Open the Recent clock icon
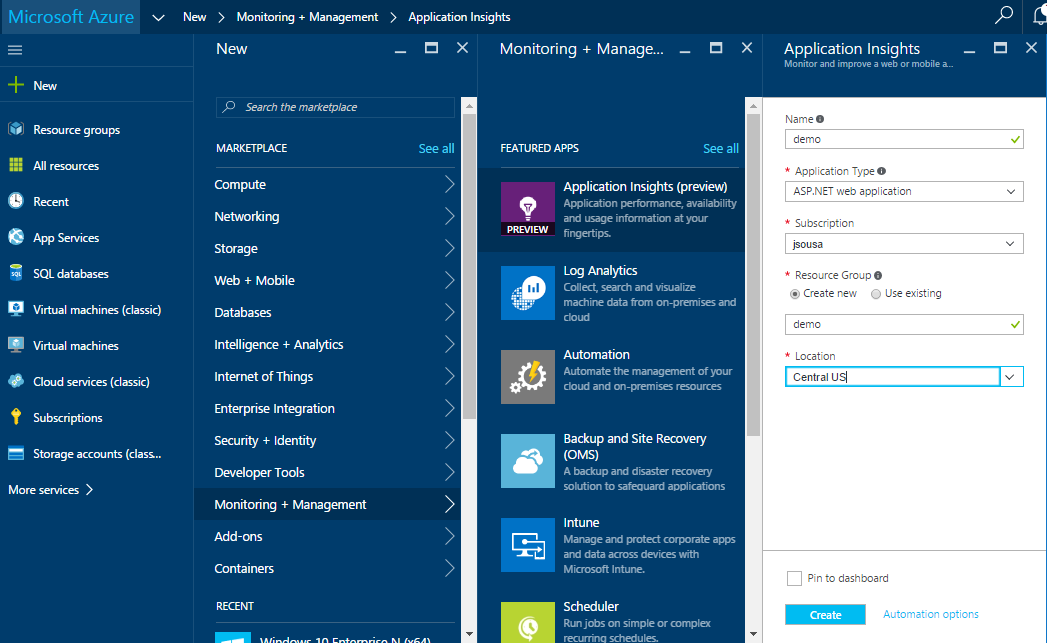Viewport: 1047px width, 643px height. pos(16,201)
